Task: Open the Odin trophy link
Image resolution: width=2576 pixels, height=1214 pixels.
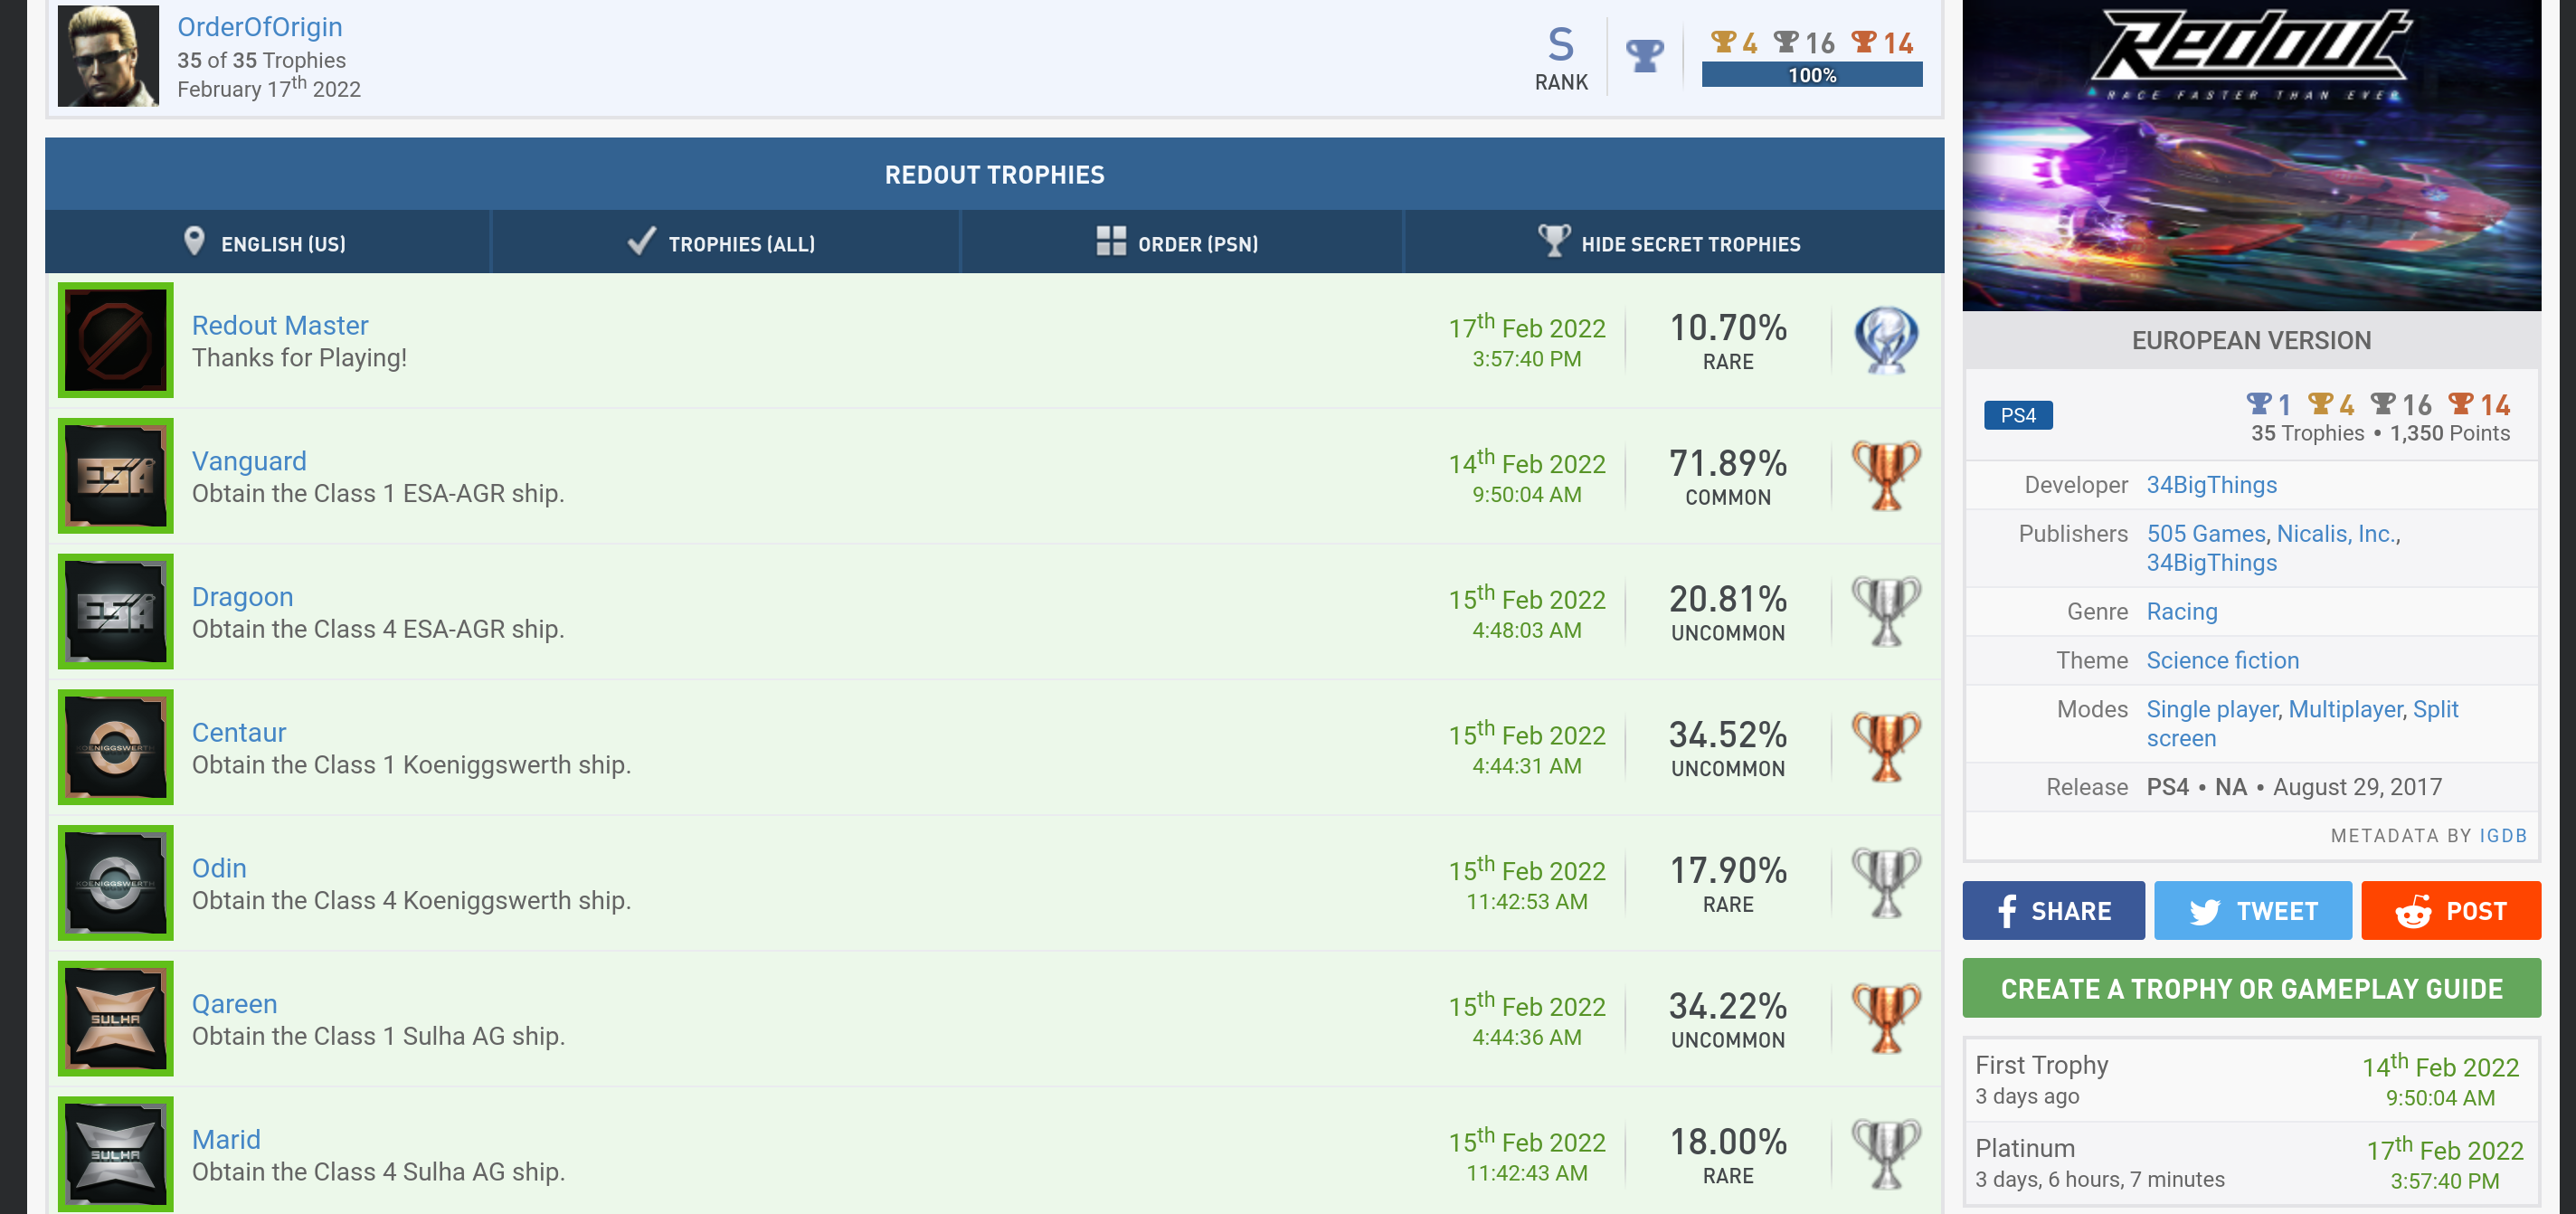Action: click(x=219, y=868)
